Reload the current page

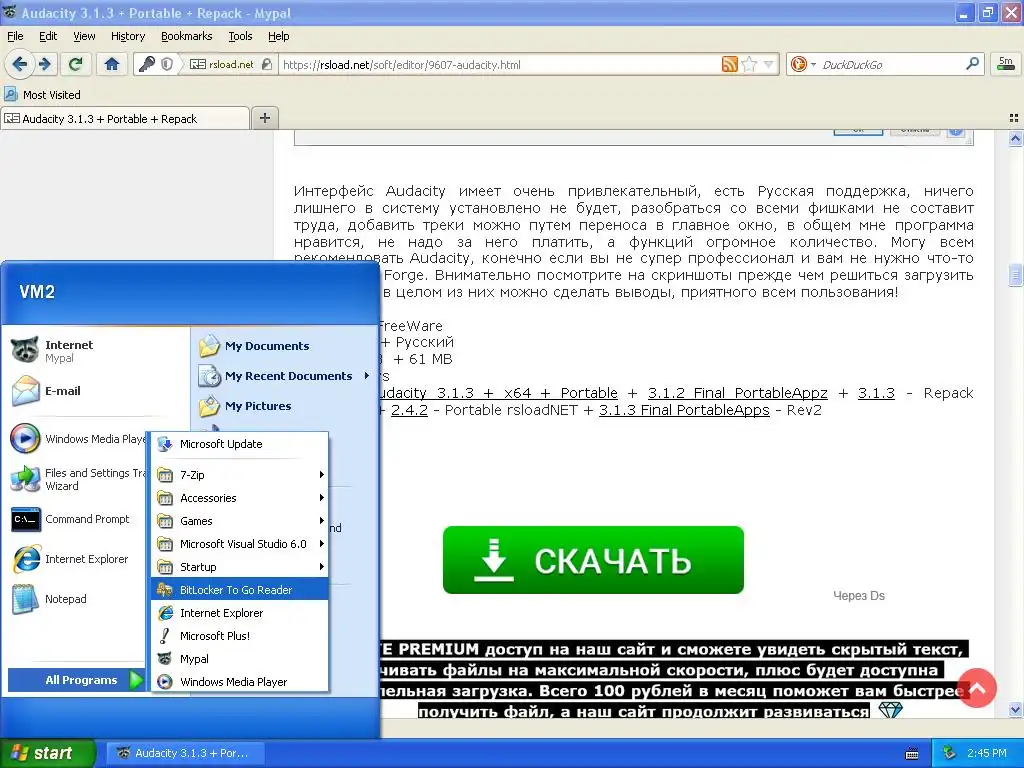[75, 64]
